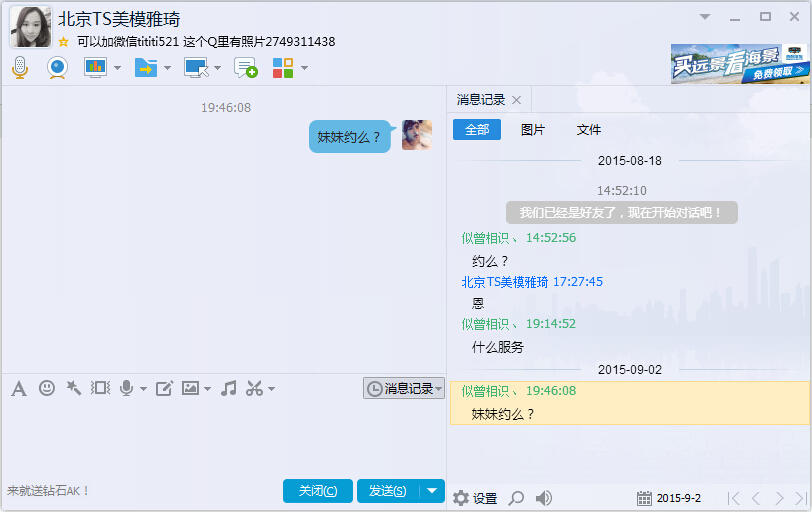
Task: Click the screenshot scissors icon
Action: pos(254,388)
